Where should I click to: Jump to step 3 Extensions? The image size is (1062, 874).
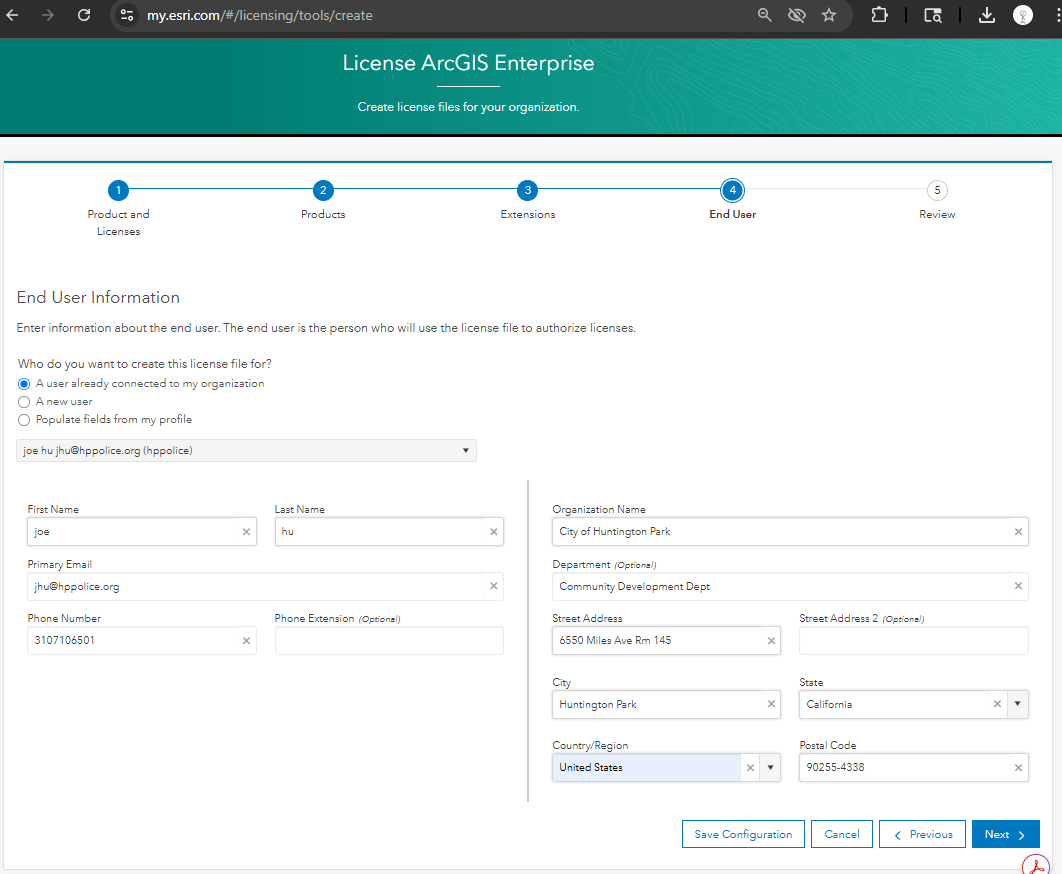[528, 191]
